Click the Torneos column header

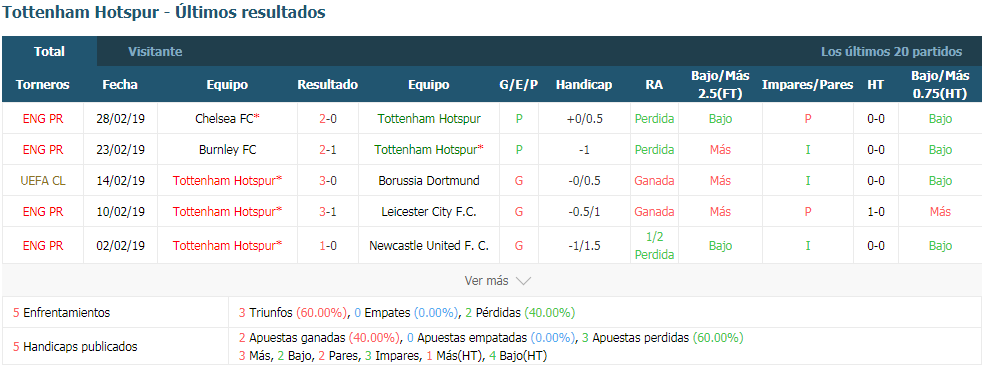coord(43,85)
